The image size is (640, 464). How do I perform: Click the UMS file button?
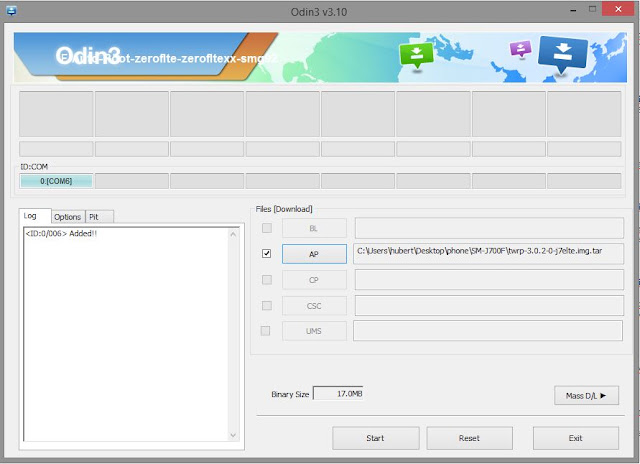pyautogui.click(x=314, y=331)
